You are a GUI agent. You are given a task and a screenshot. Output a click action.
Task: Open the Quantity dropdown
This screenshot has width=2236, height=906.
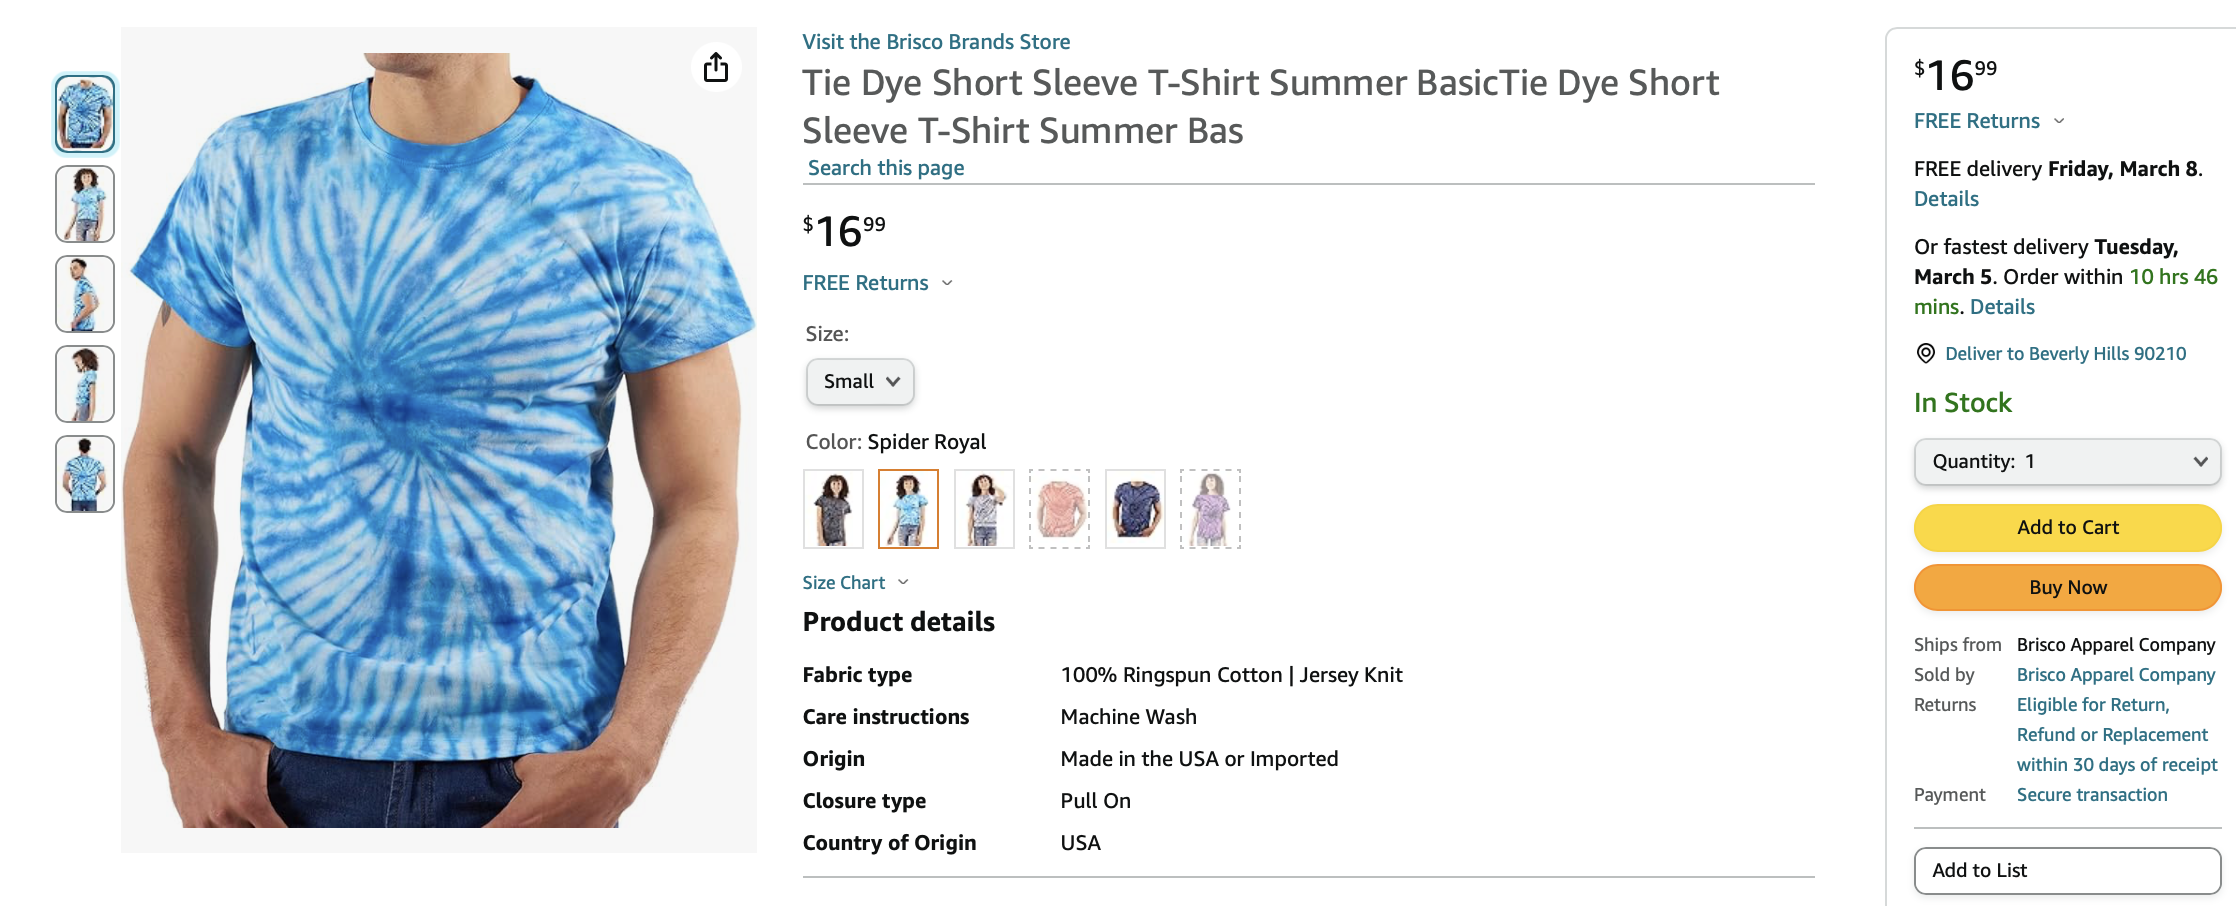[2067, 462]
